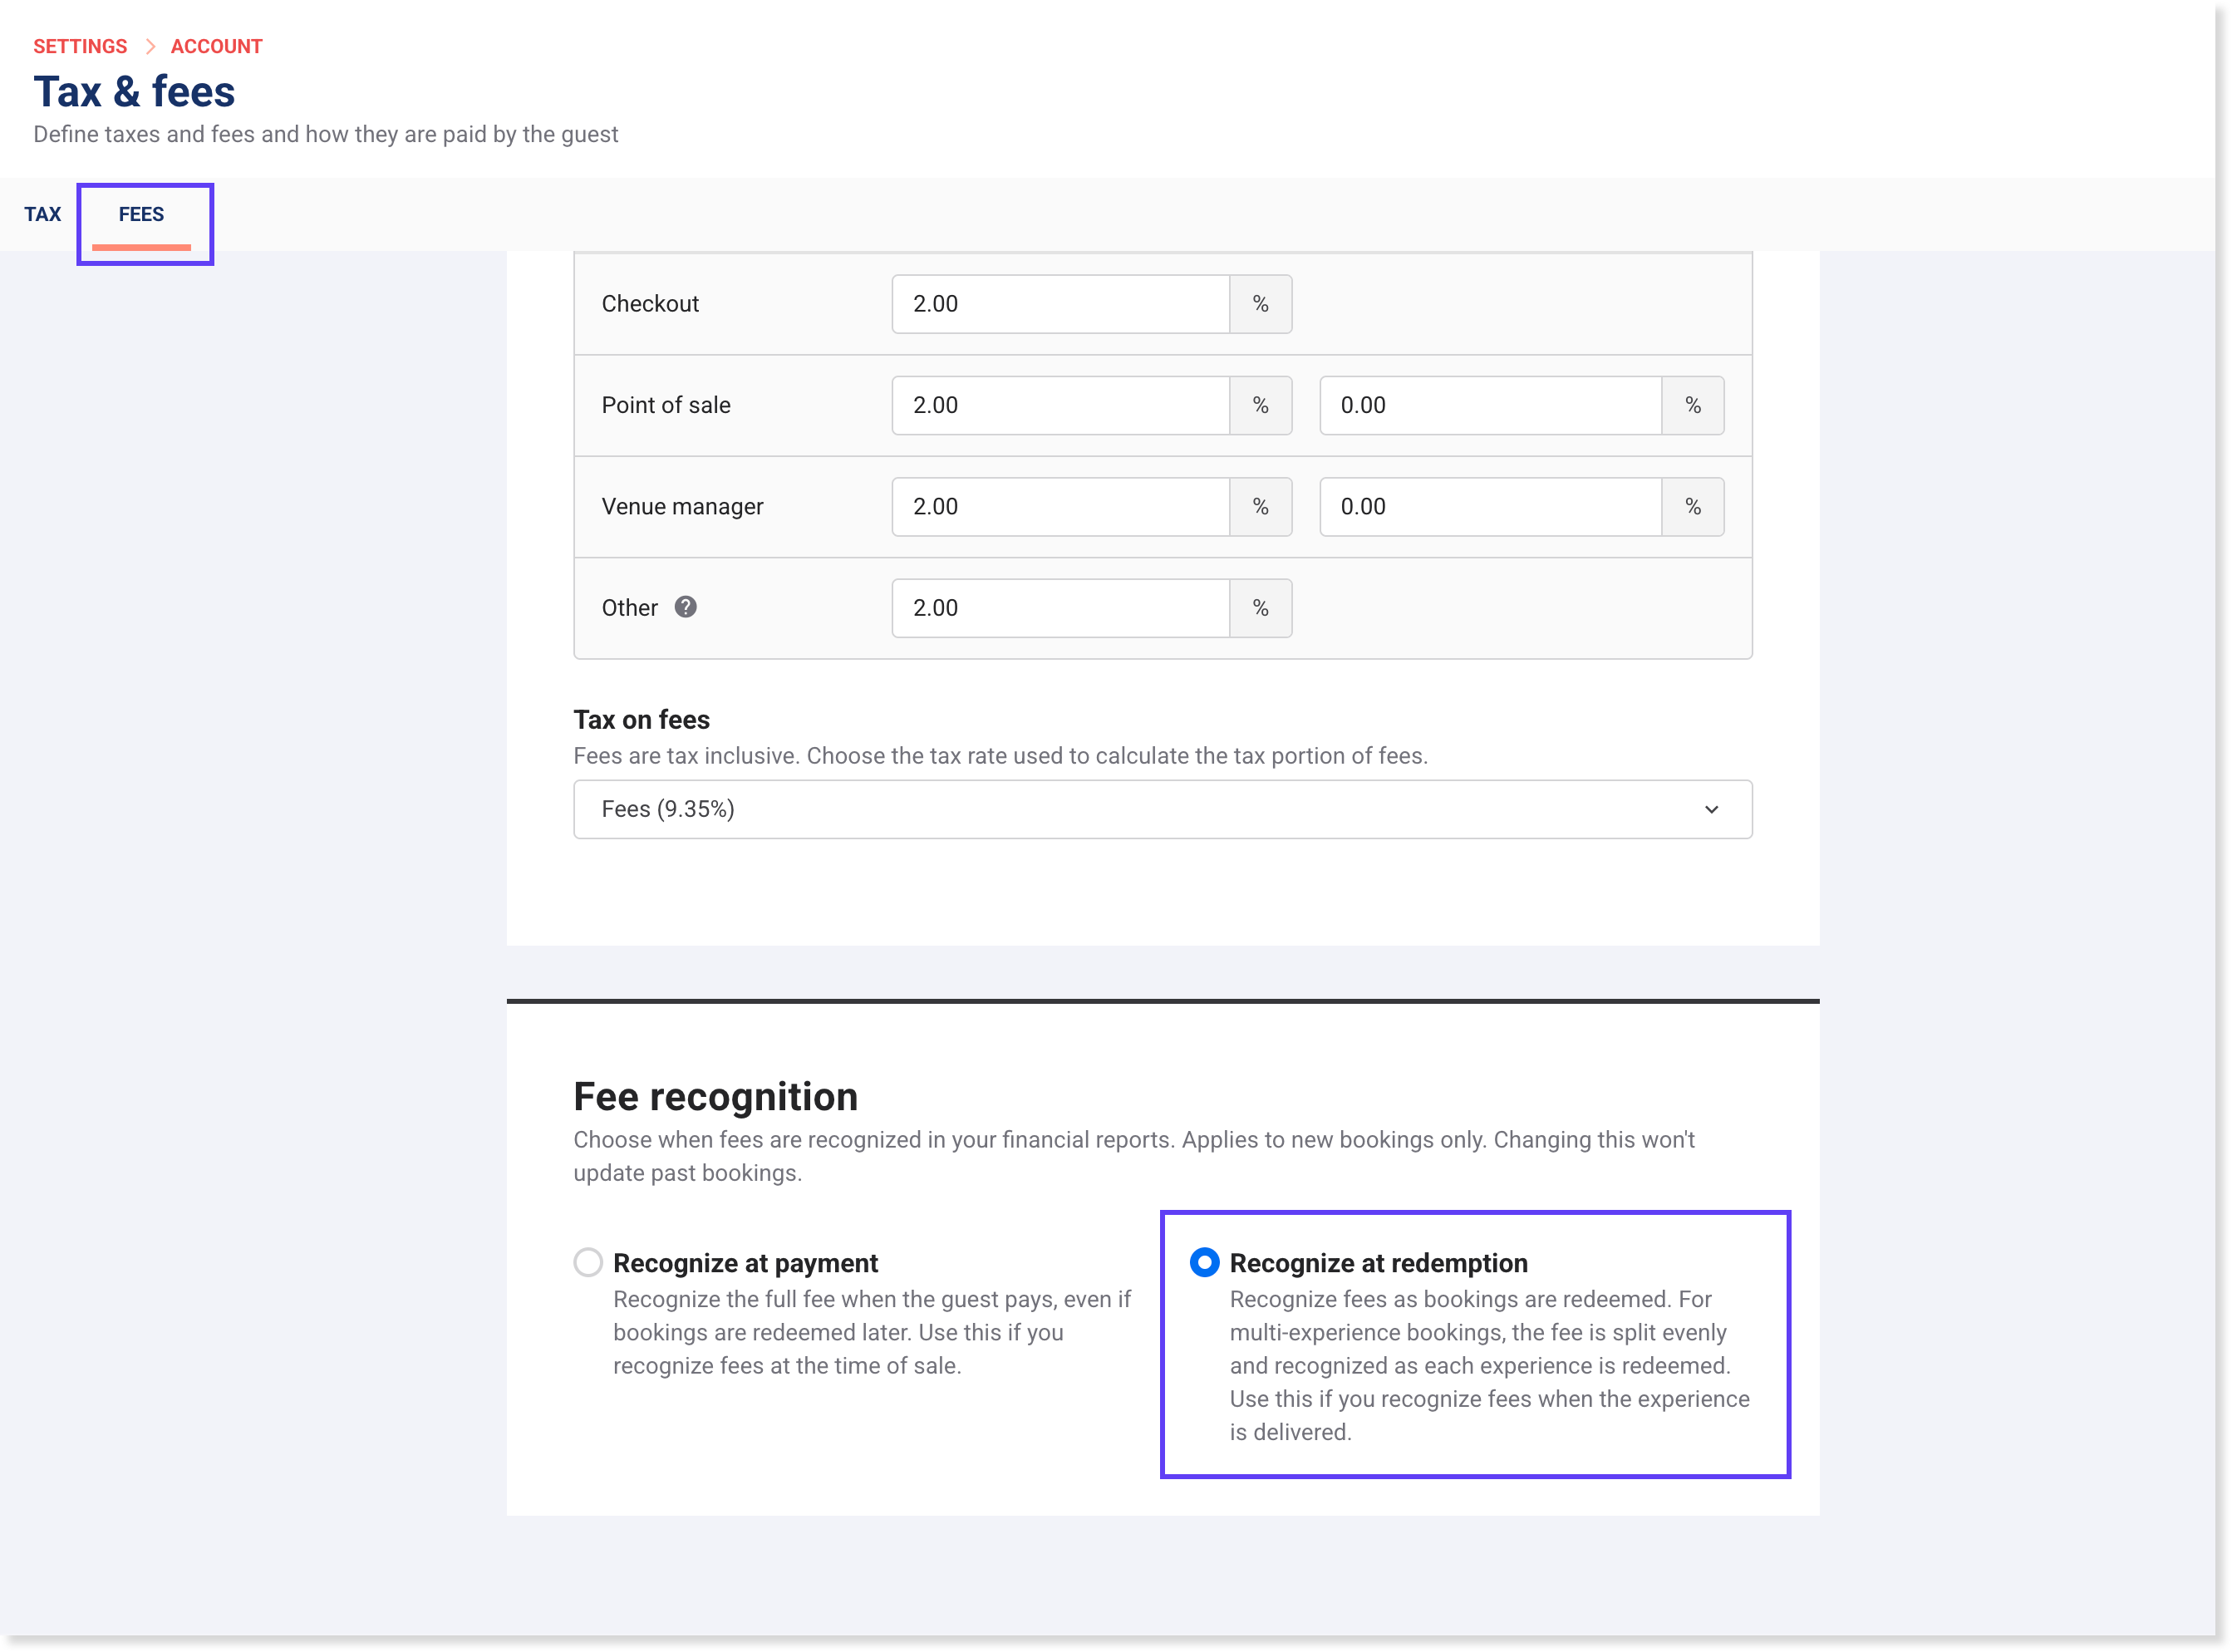Switch to the TAX tab

point(42,214)
